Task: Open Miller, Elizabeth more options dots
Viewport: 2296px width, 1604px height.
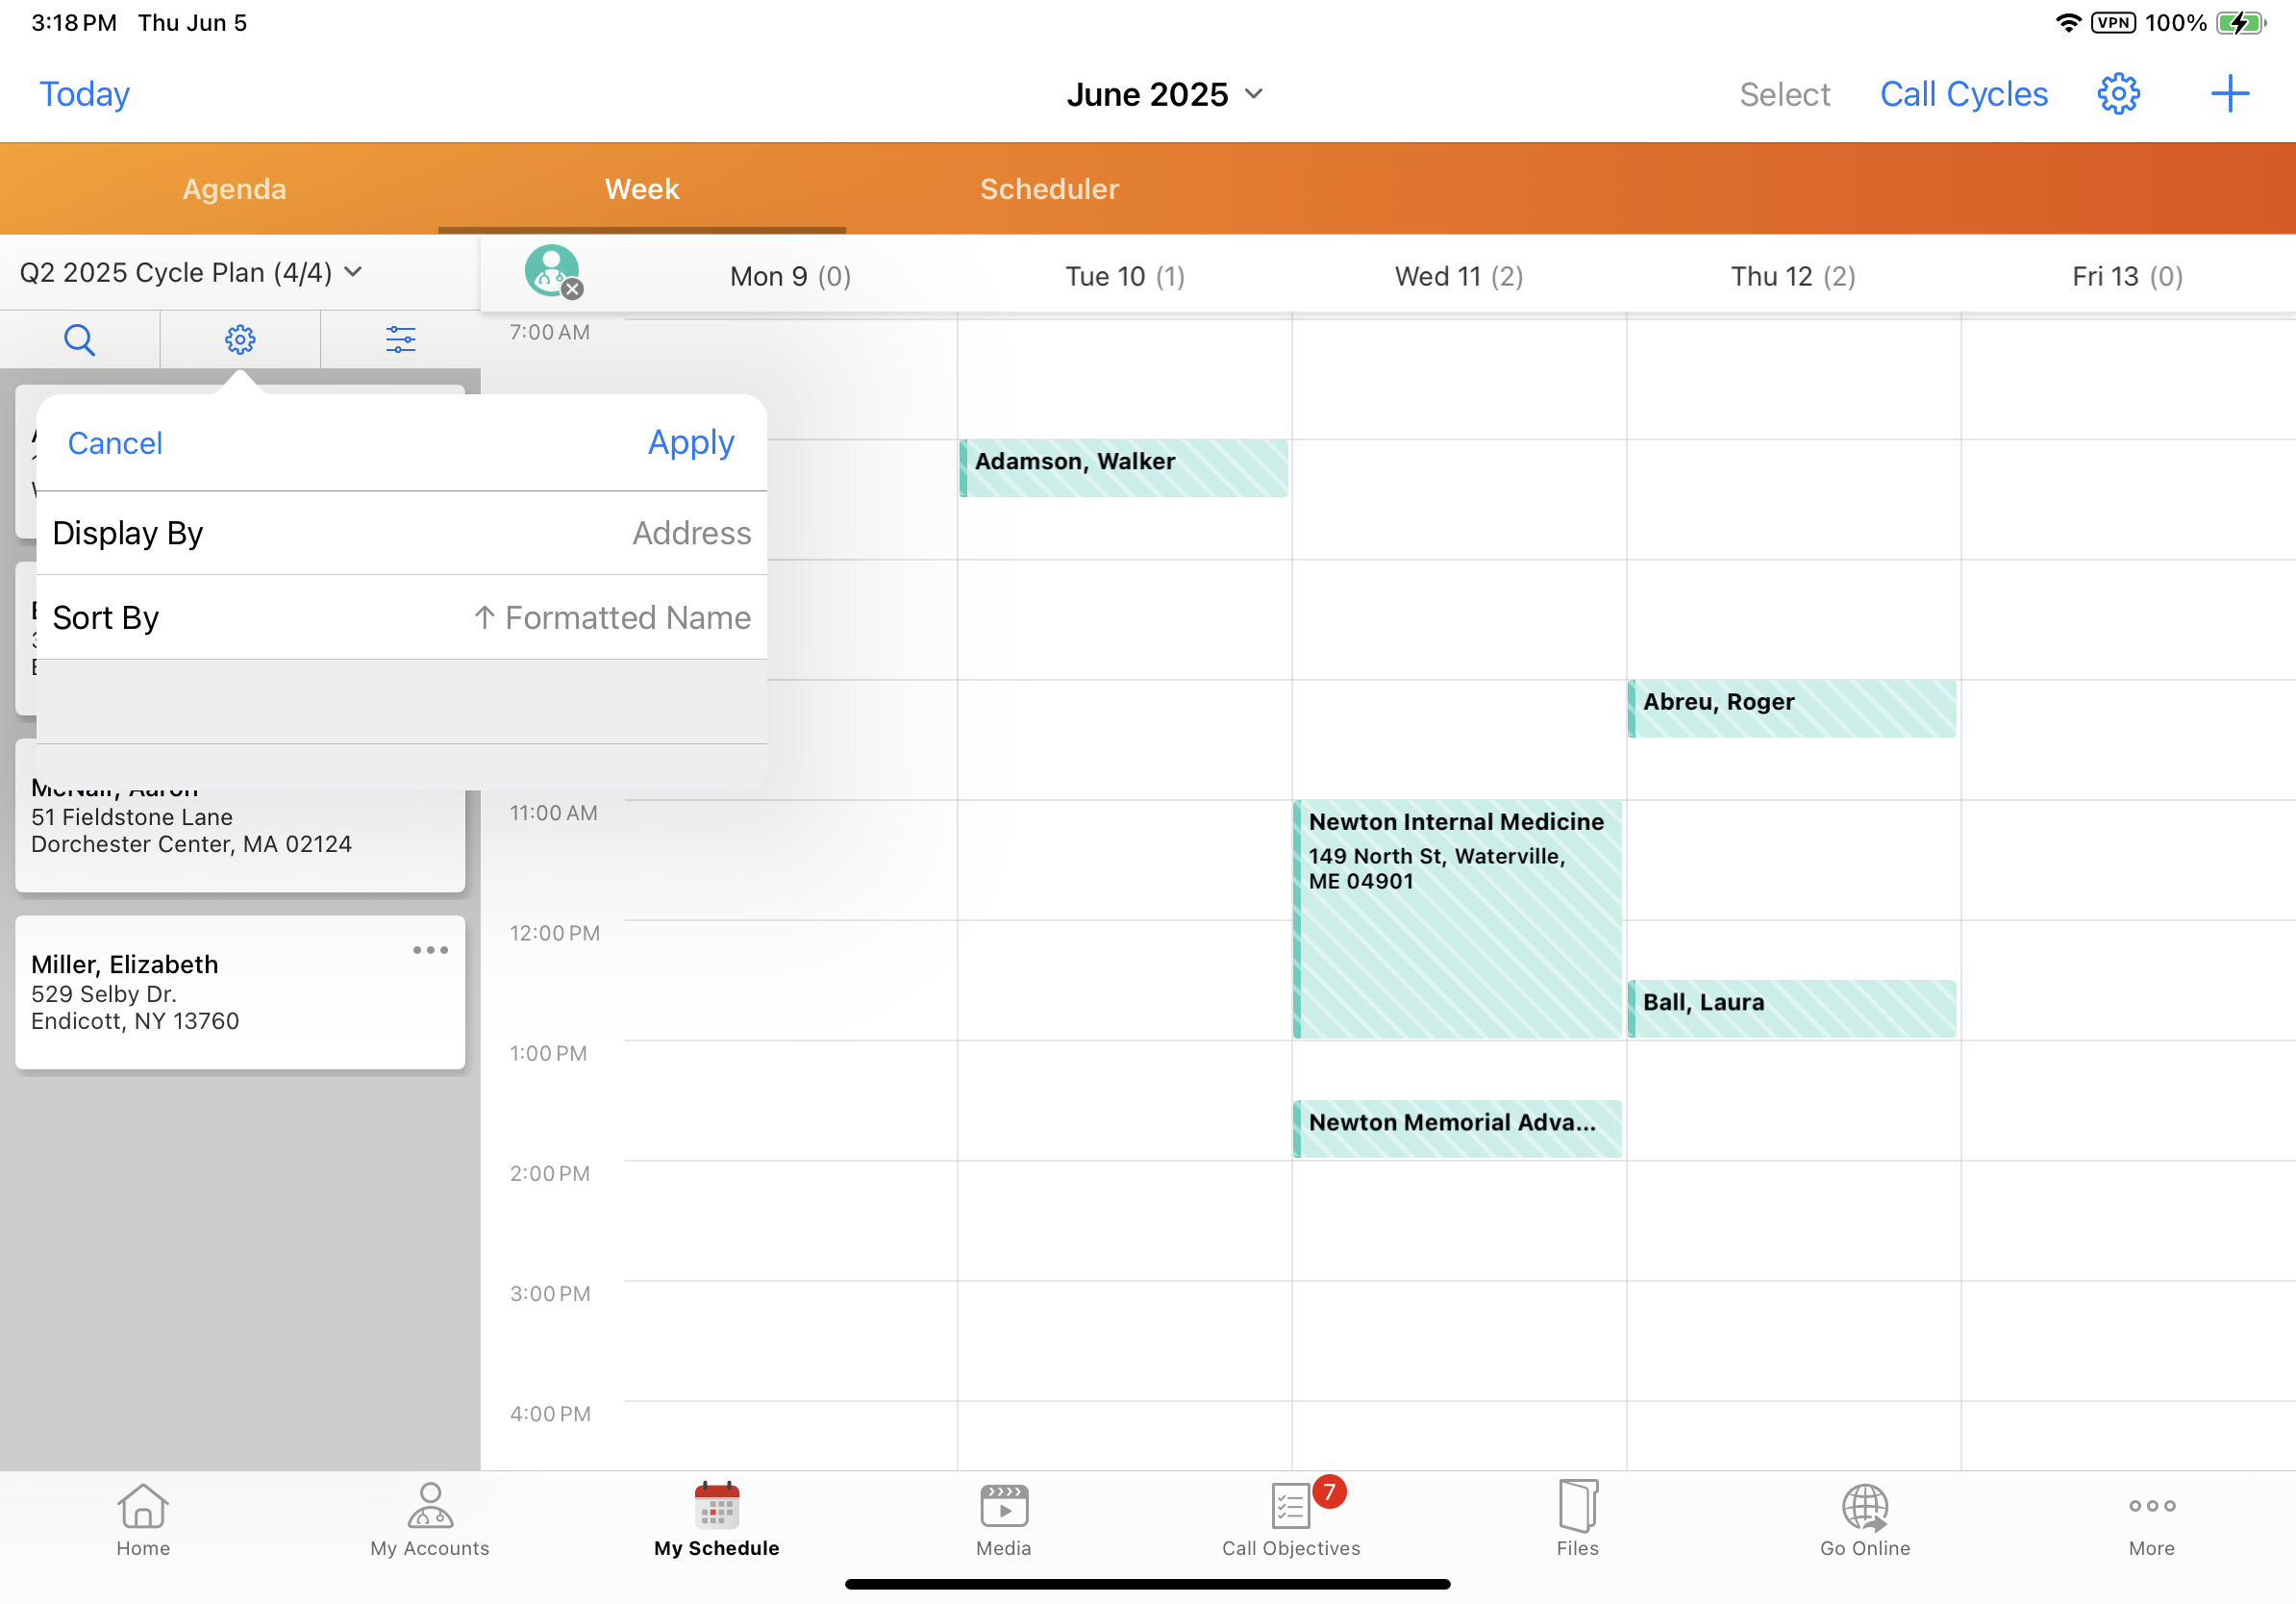Action: 430,950
